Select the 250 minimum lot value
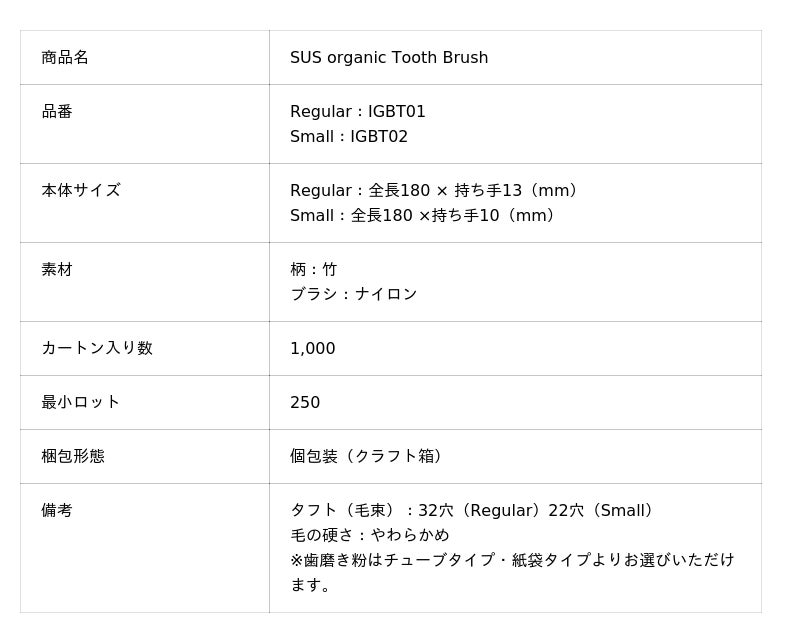Viewport: 800px width, 643px height. pyautogui.click(x=305, y=403)
